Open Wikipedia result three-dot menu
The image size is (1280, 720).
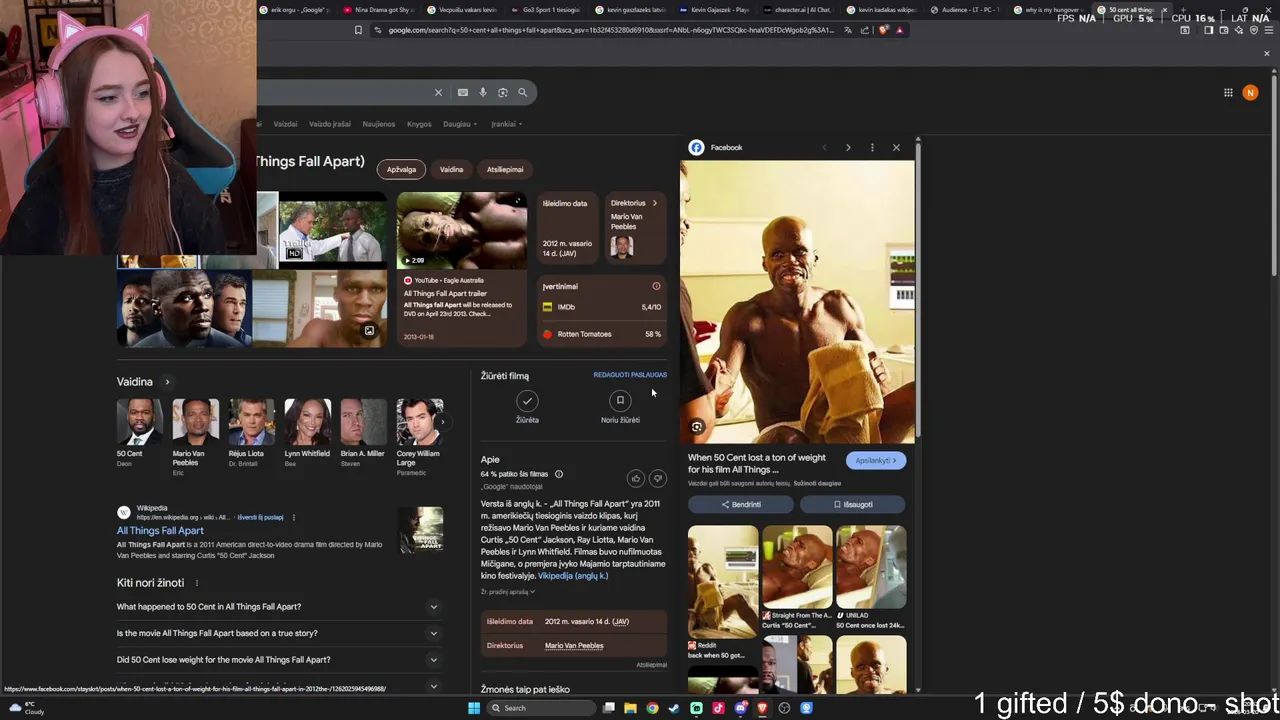point(293,517)
